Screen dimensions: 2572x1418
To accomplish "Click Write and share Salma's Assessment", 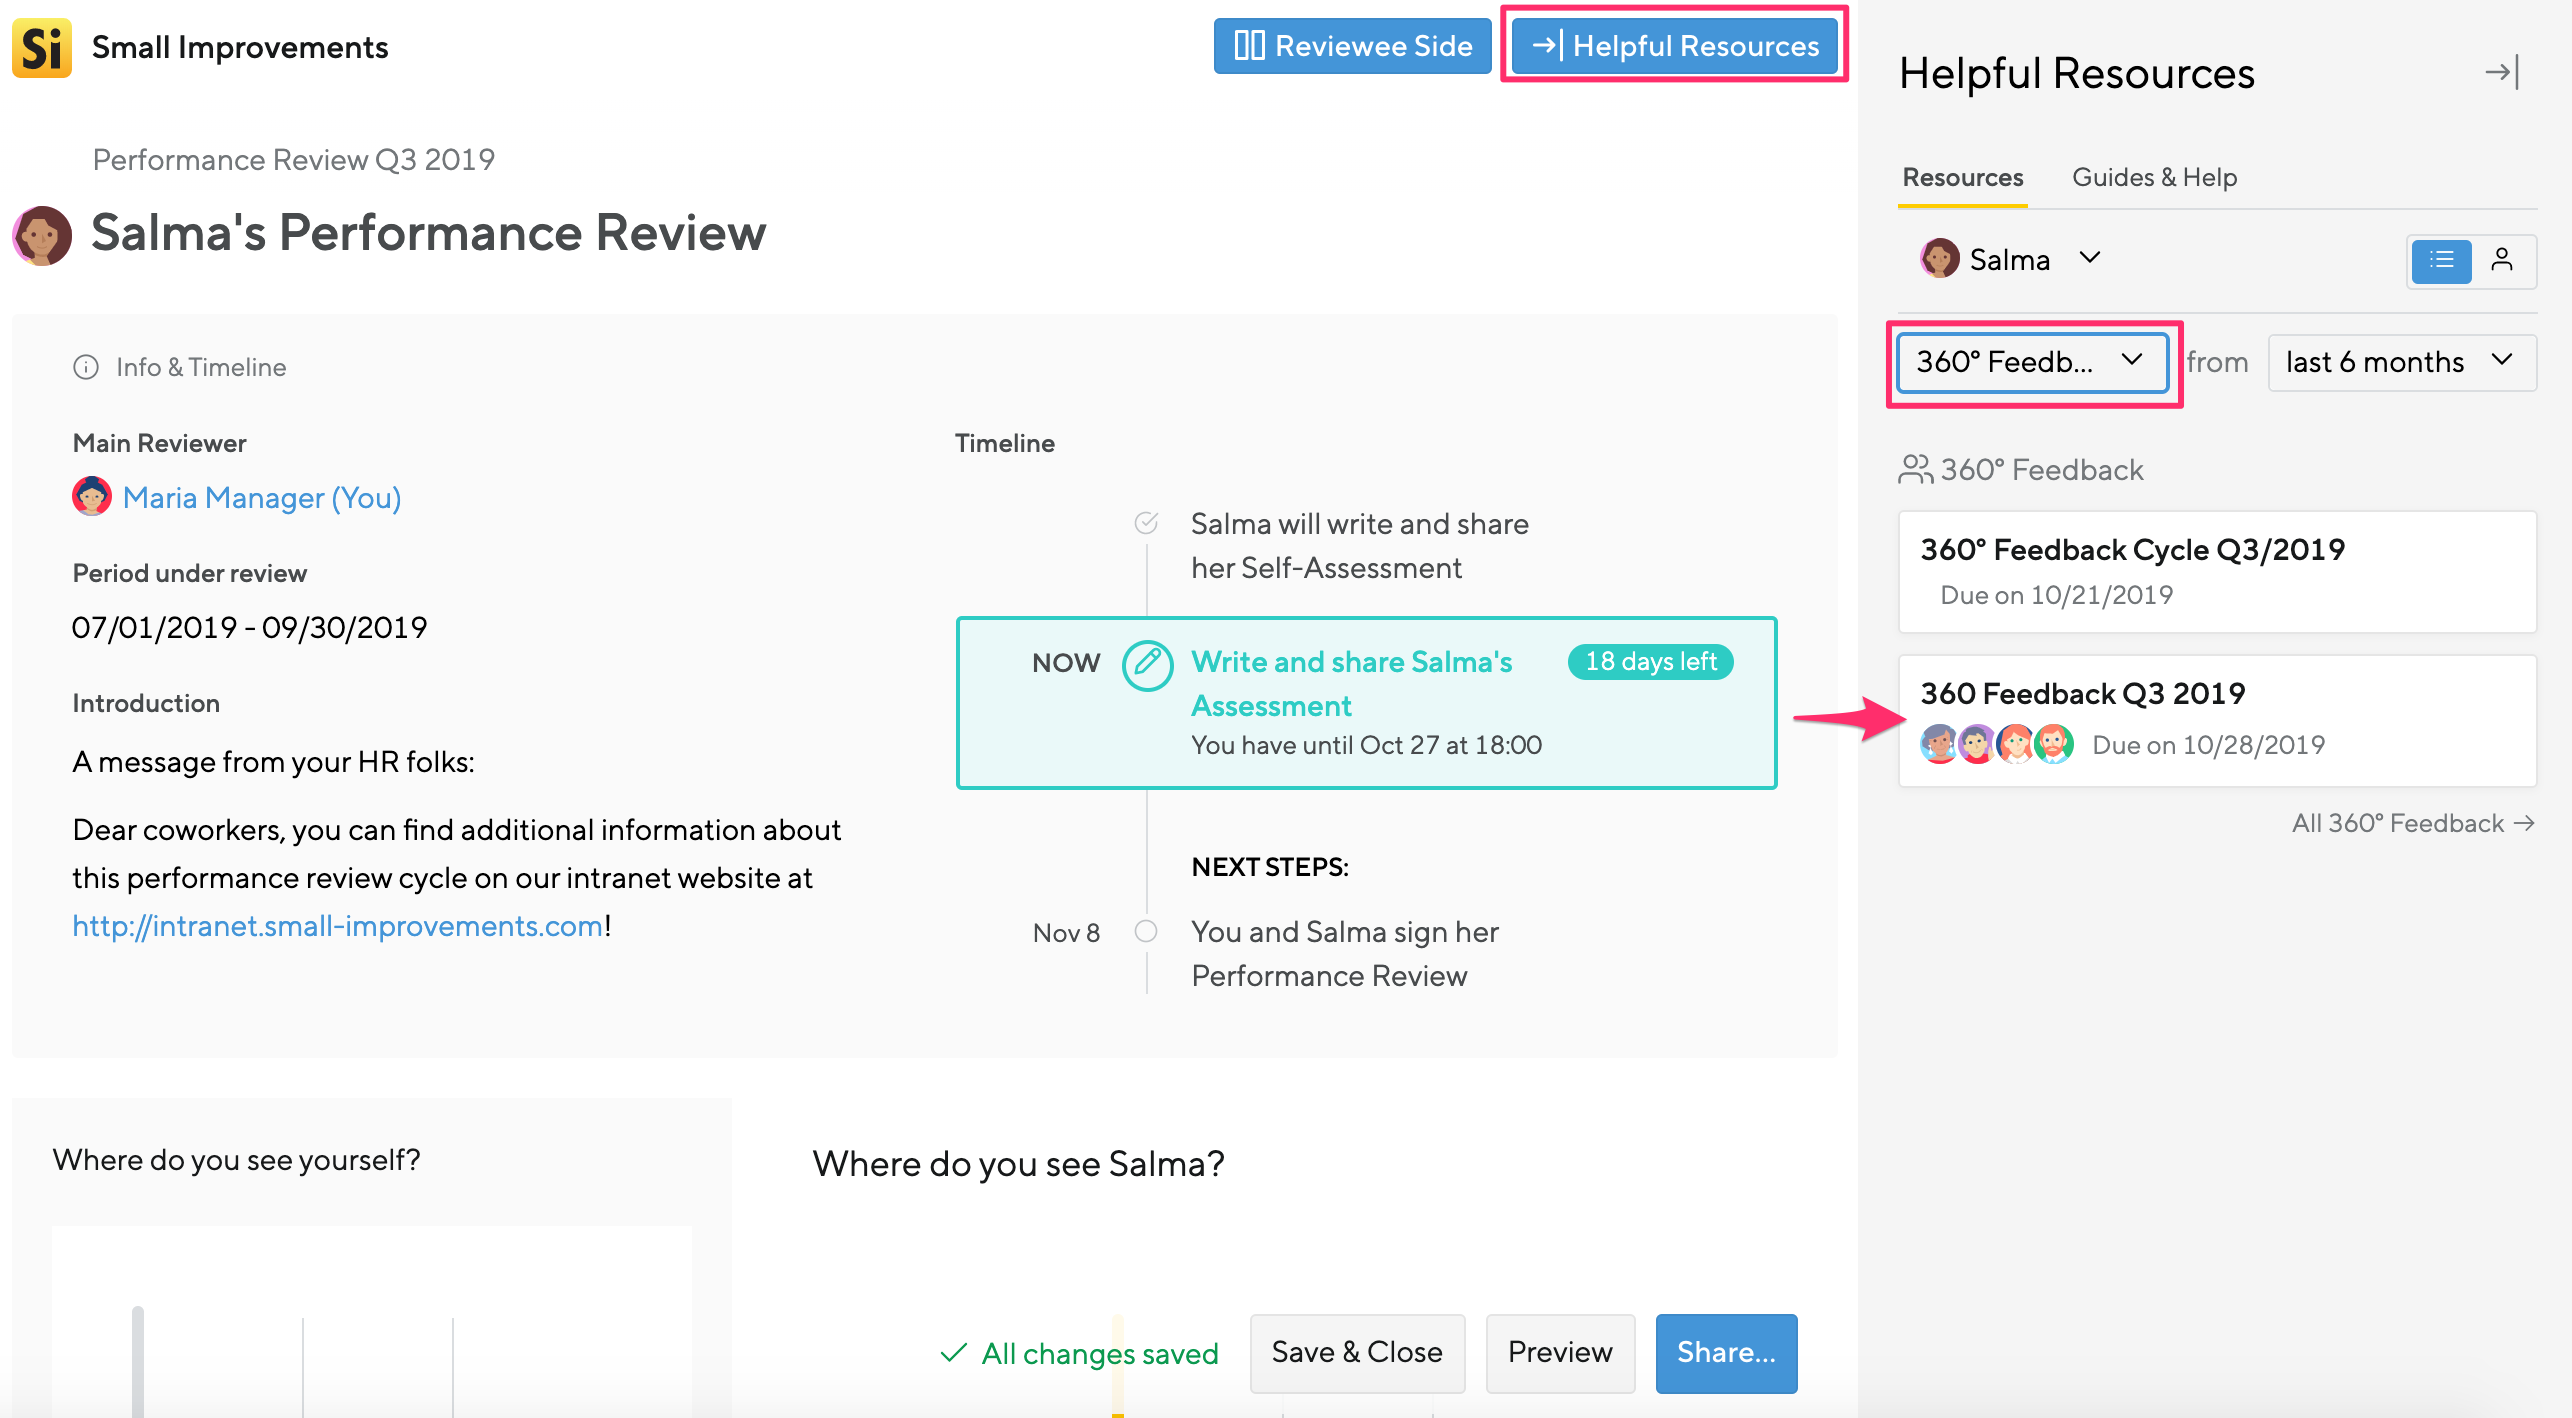I will click(x=1351, y=683).
